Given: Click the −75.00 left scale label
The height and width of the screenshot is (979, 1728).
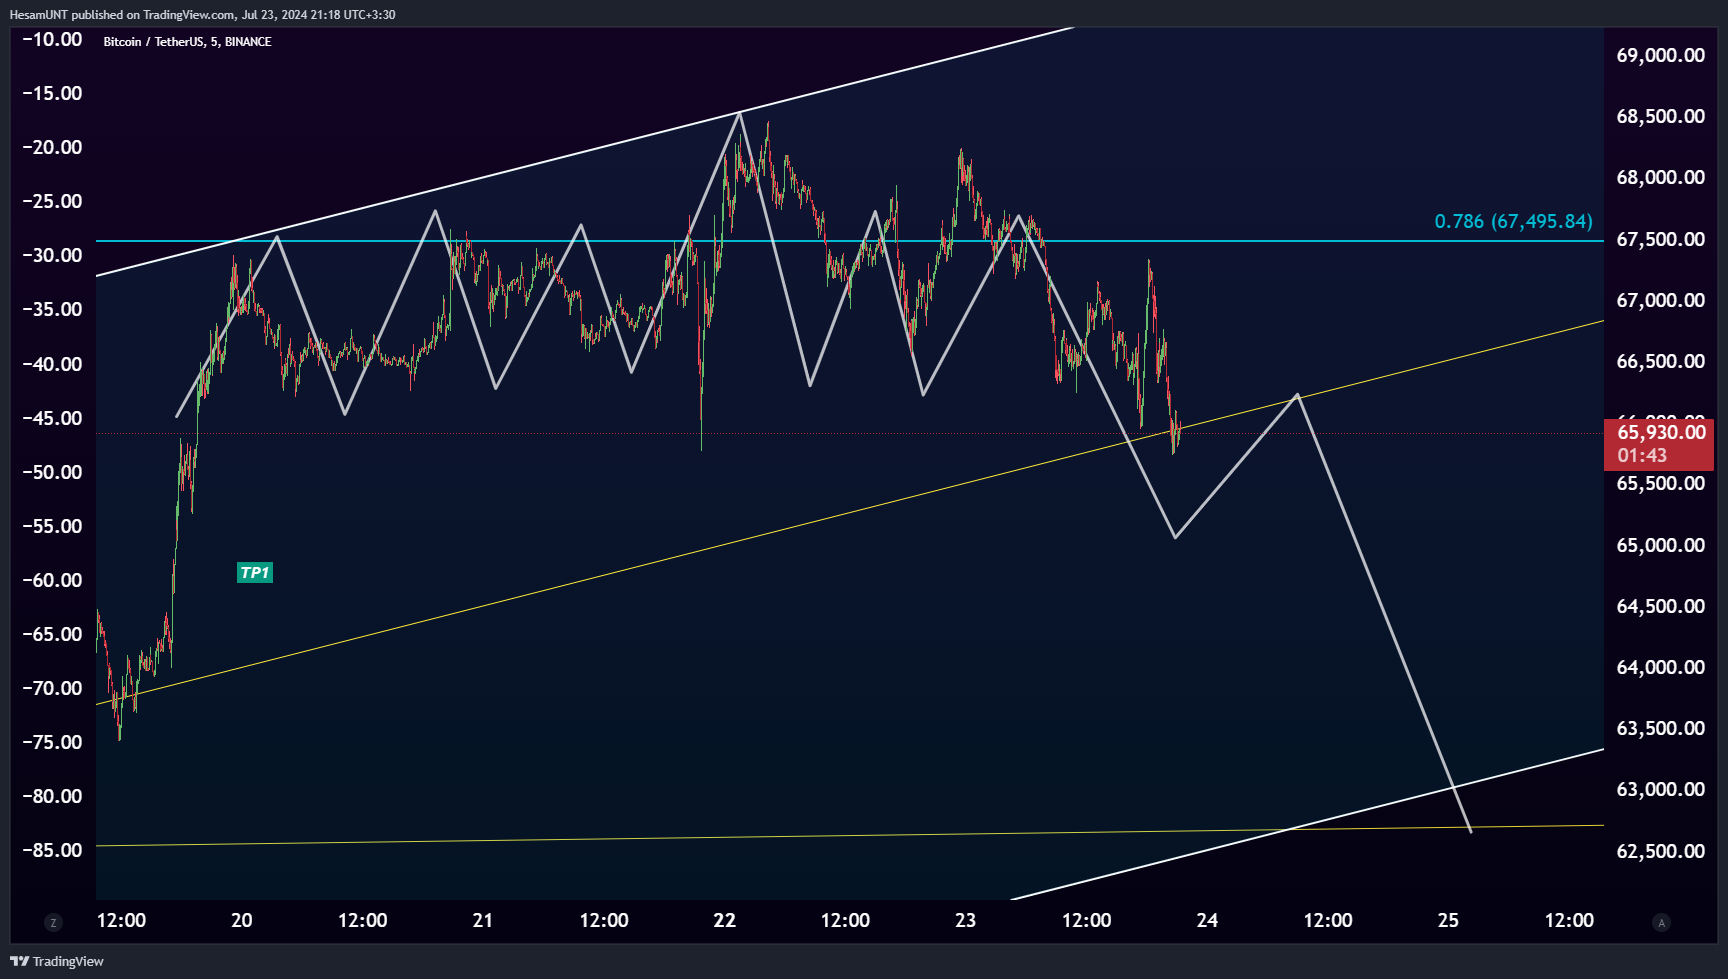Looking at the screenshot, I should 52,742.
